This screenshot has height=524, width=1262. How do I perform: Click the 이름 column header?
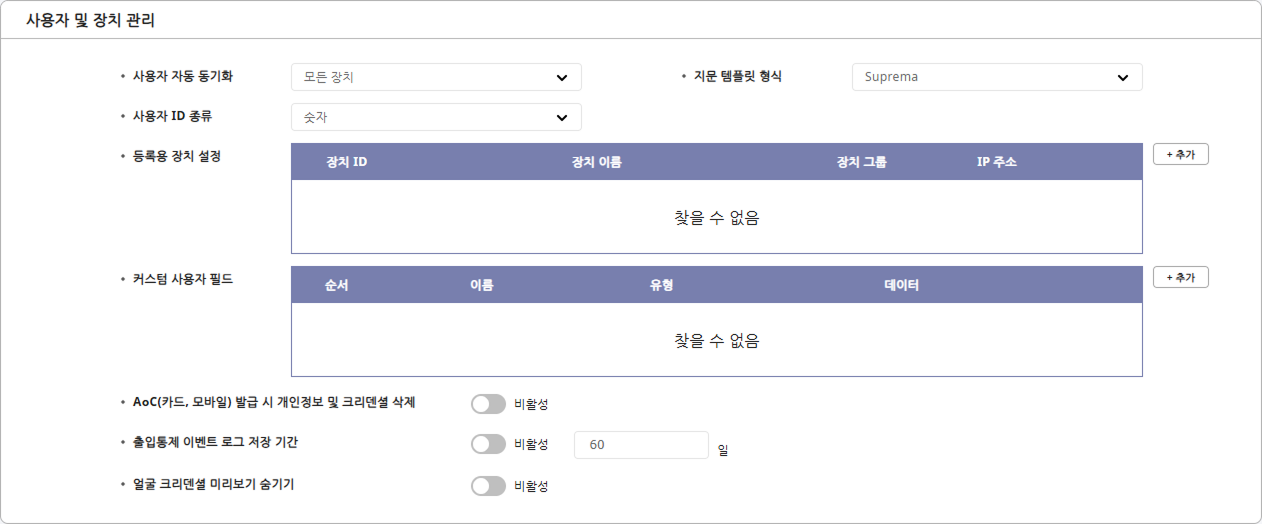[482, 285]
